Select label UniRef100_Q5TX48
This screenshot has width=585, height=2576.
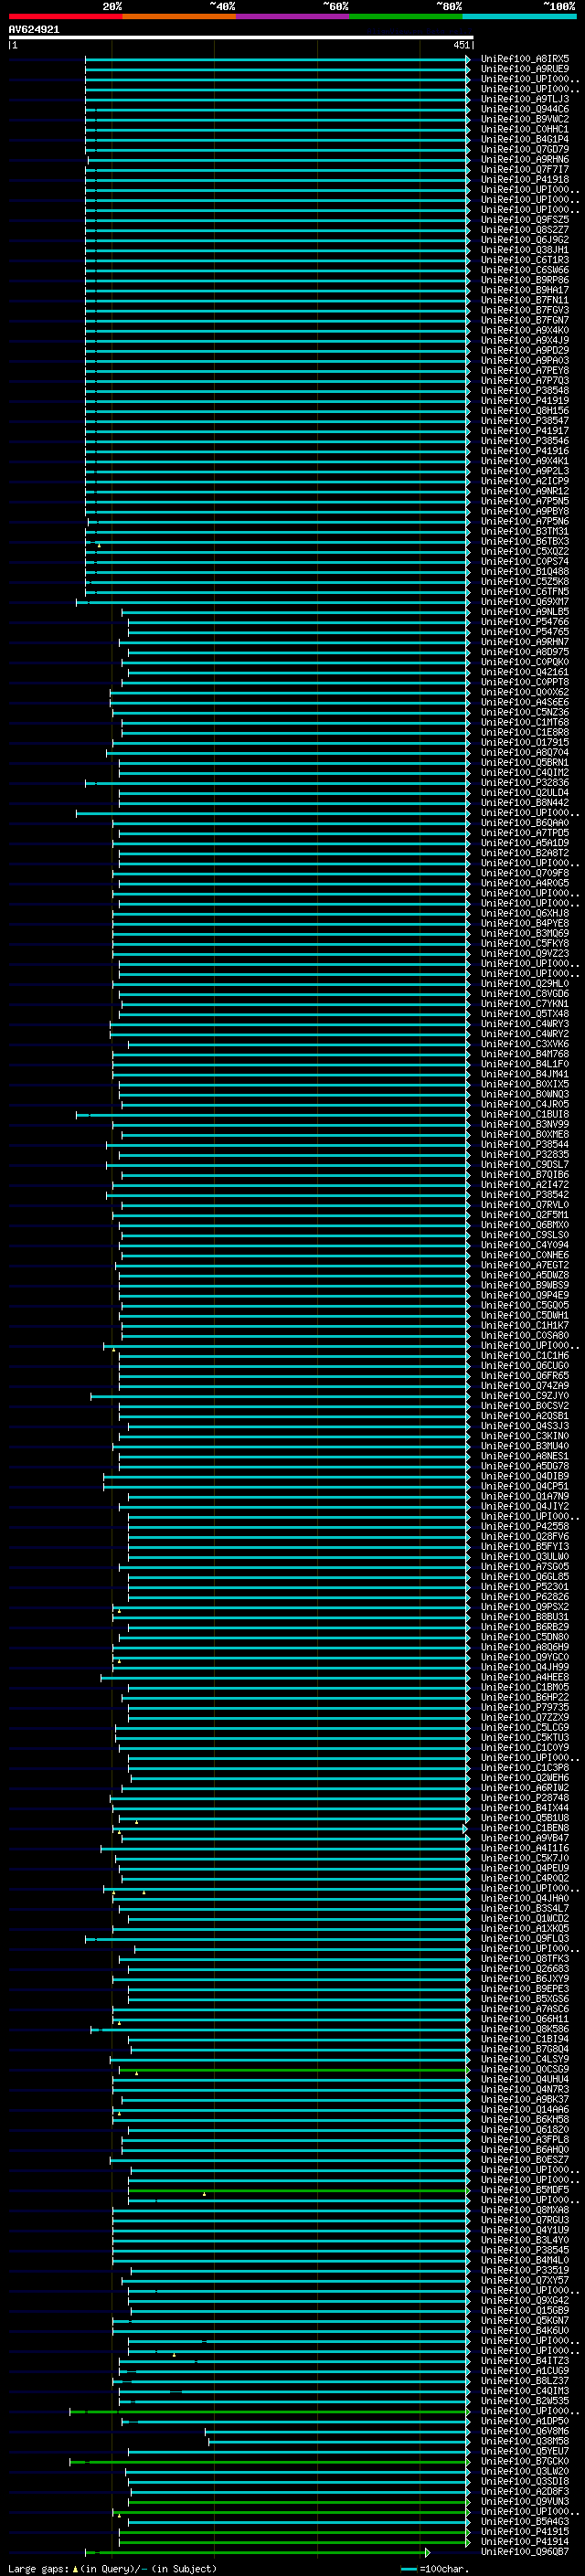pyautogui.click(x=525, y=1014)
